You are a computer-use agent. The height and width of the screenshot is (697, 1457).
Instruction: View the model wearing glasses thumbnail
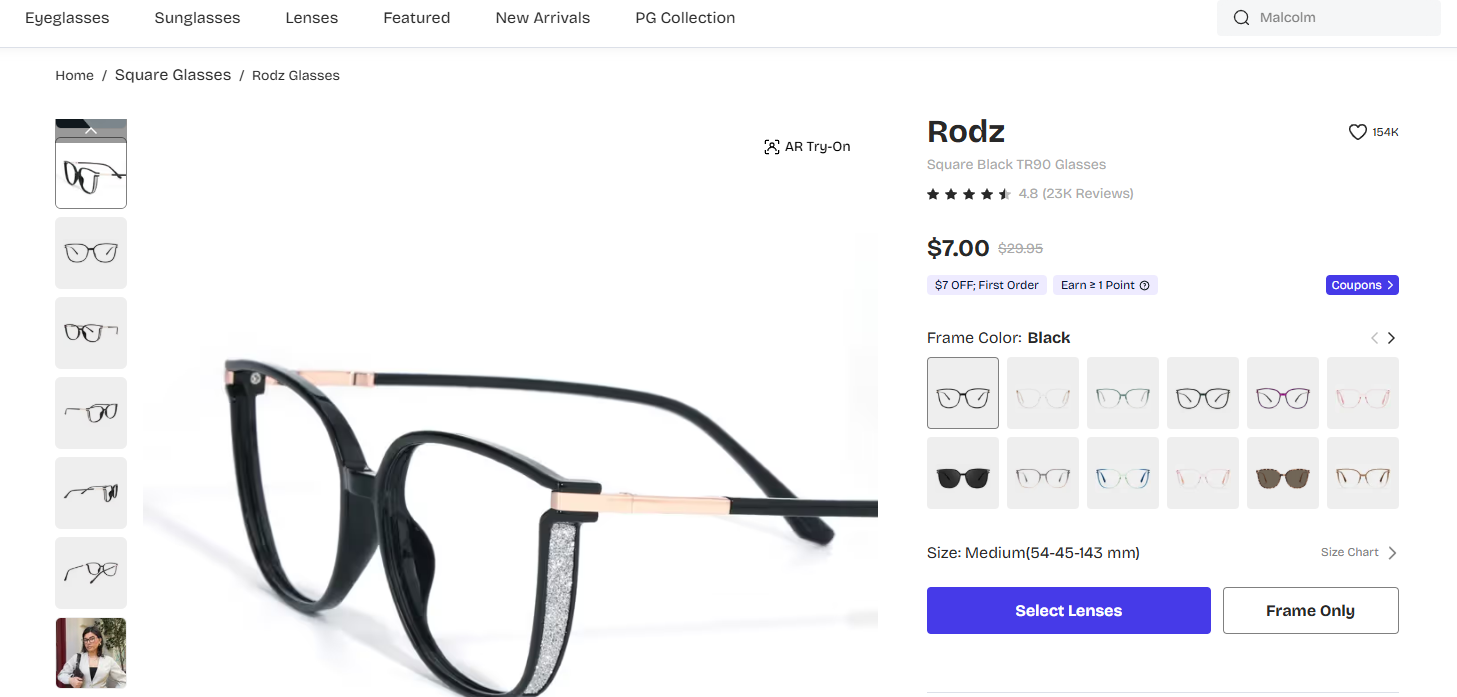point(90,652)
